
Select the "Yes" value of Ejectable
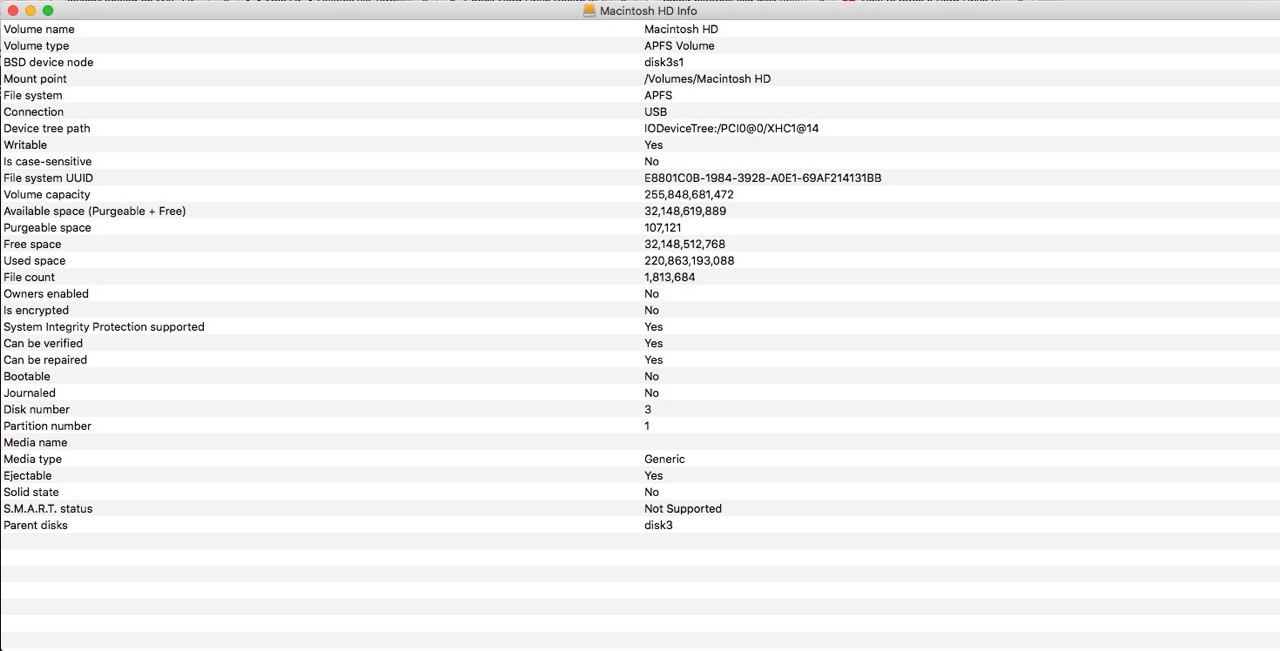(x=653, y=475)
